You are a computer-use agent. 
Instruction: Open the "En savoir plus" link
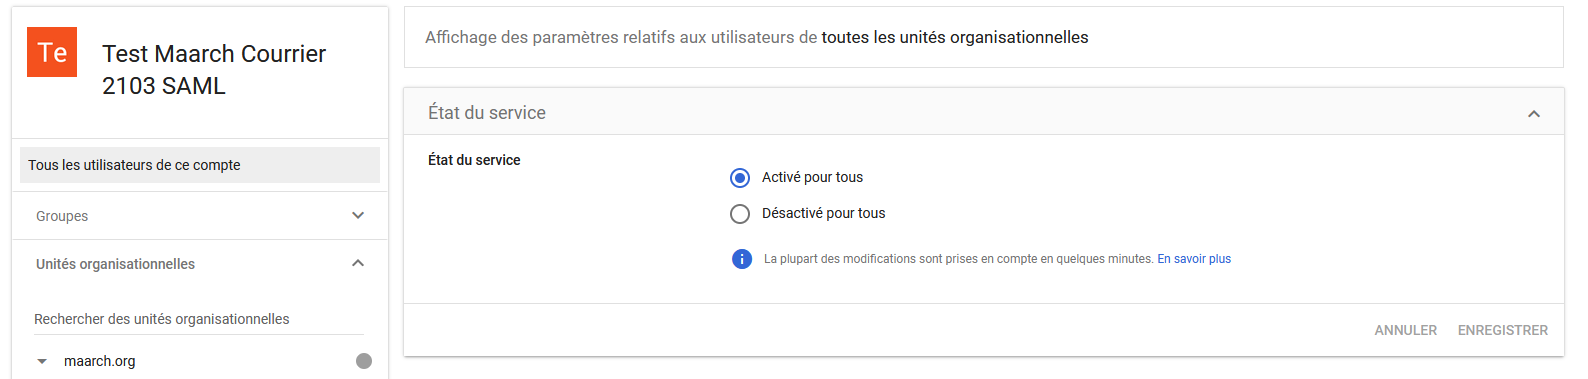pyautogui.click(x=1194, y=259)
